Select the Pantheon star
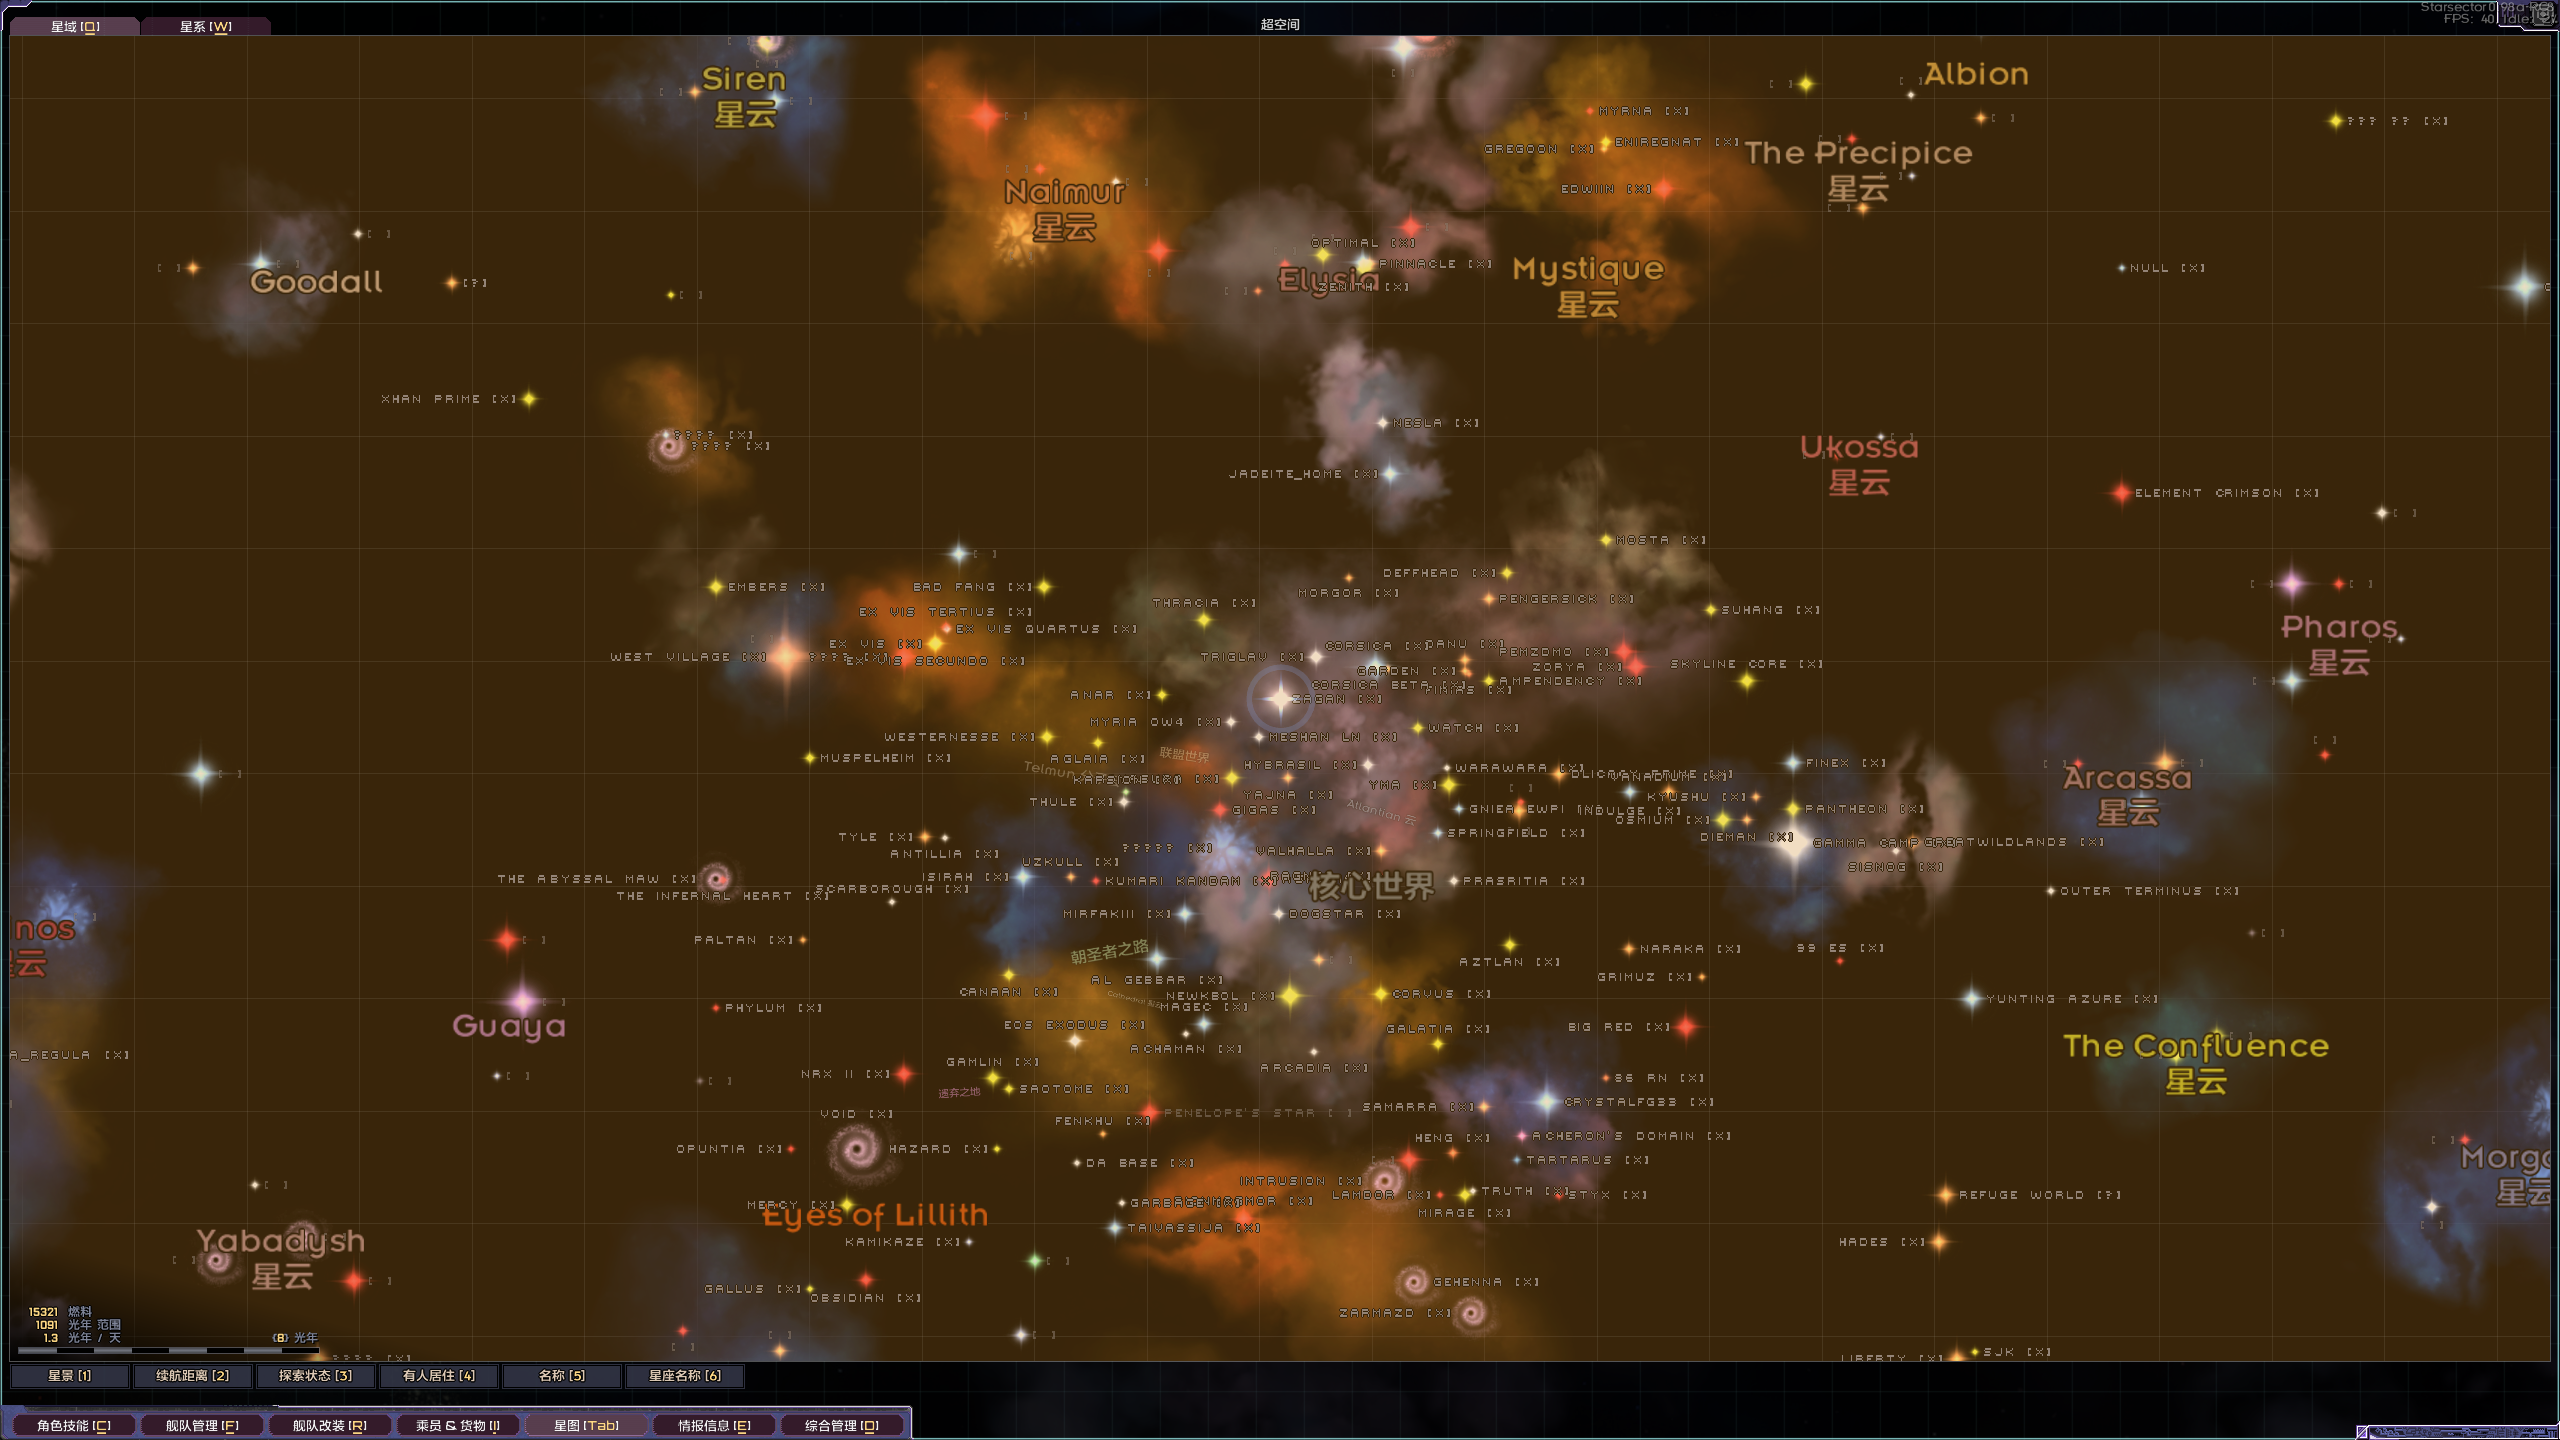The height and width of the screenshot is (1440, 2560). coord(1793,808)
